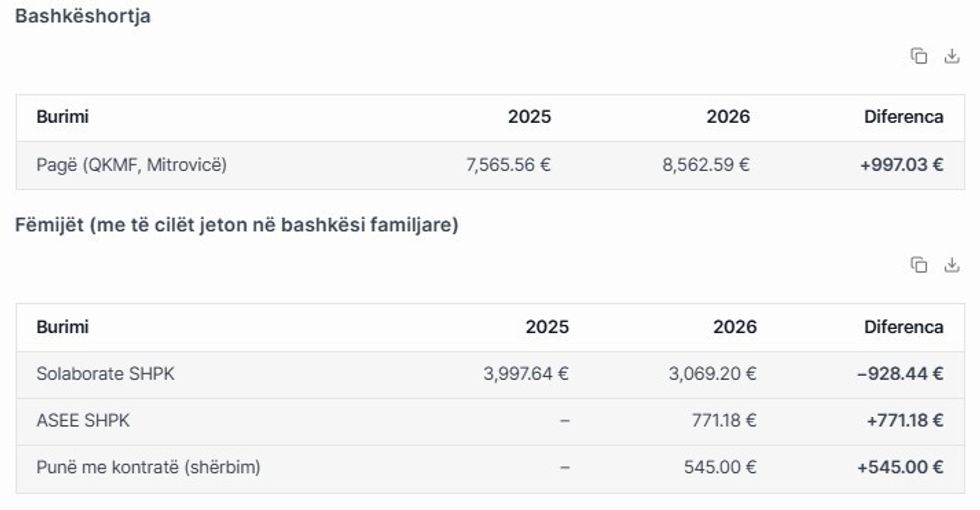Viewport: 980px width, 510px height.
Task: Click the 7,565.56 € value
Action: (508, 165)
